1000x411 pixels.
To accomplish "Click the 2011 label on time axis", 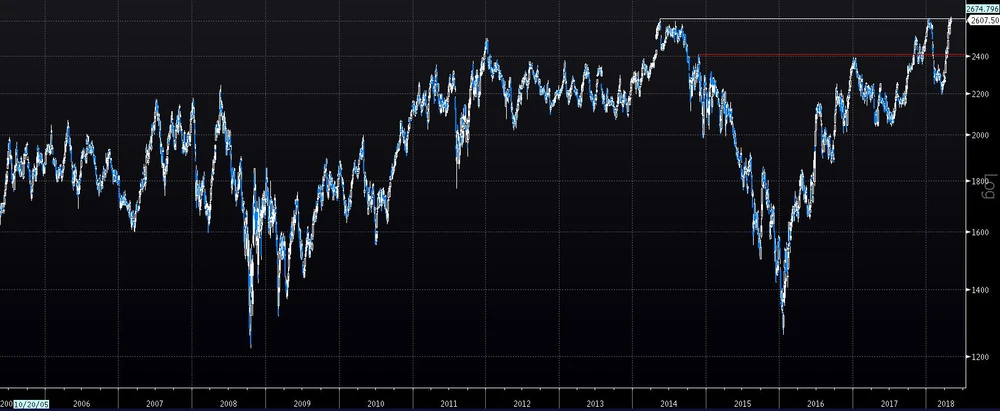I will (449, 404).
